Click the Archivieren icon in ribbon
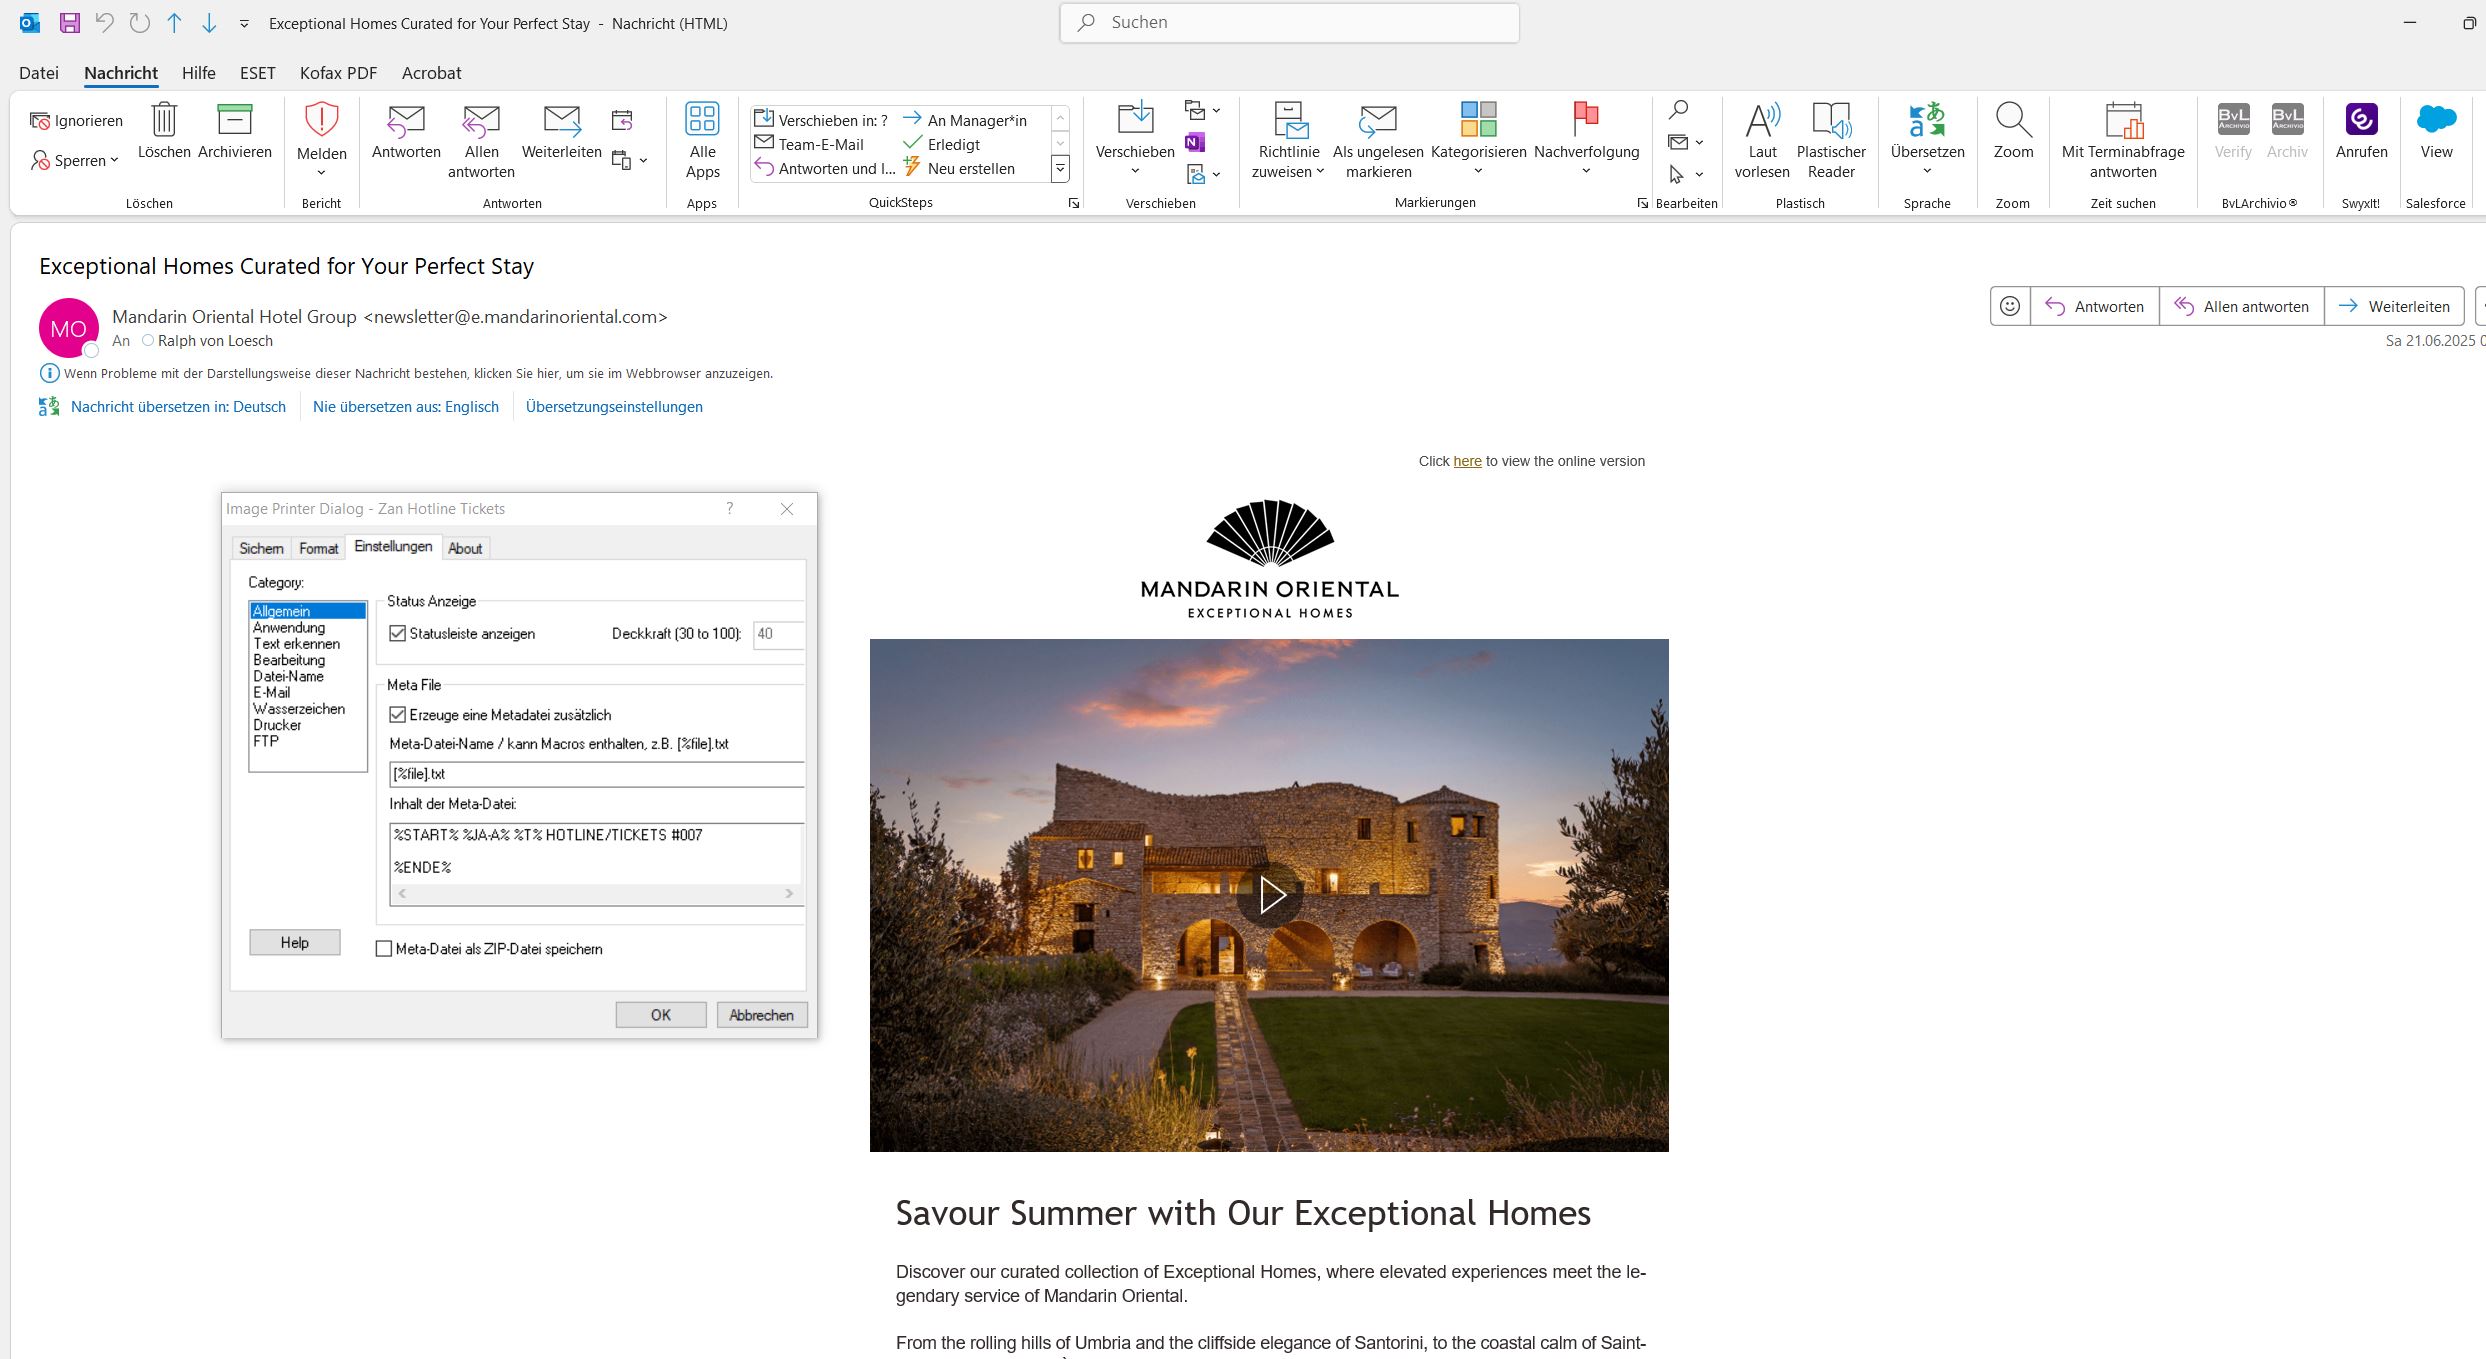Image resolution: width=2486 pixels, height=1359 pixels. coord(234,120)
